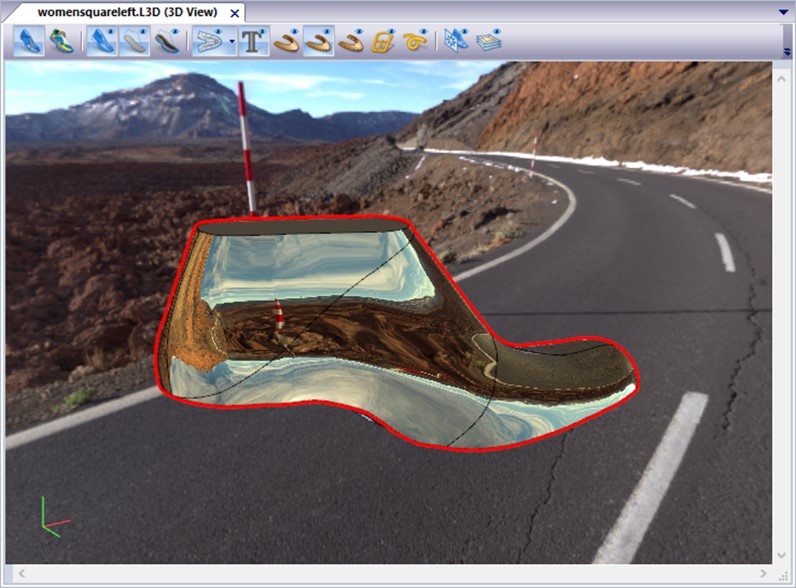Screen dimensions: 796x588
Task: Toggle visibility of the grey insole
Action: [135, 41]
